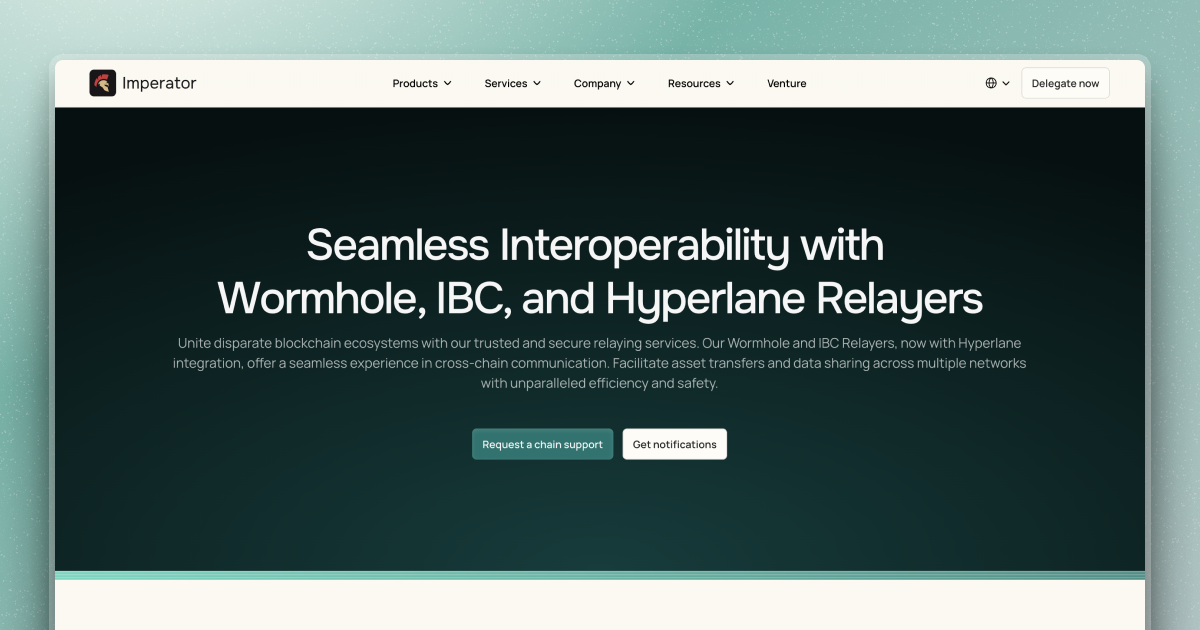
Task: Click Request a chain support button
Action: pyautogui.click(x=542, y=444)
